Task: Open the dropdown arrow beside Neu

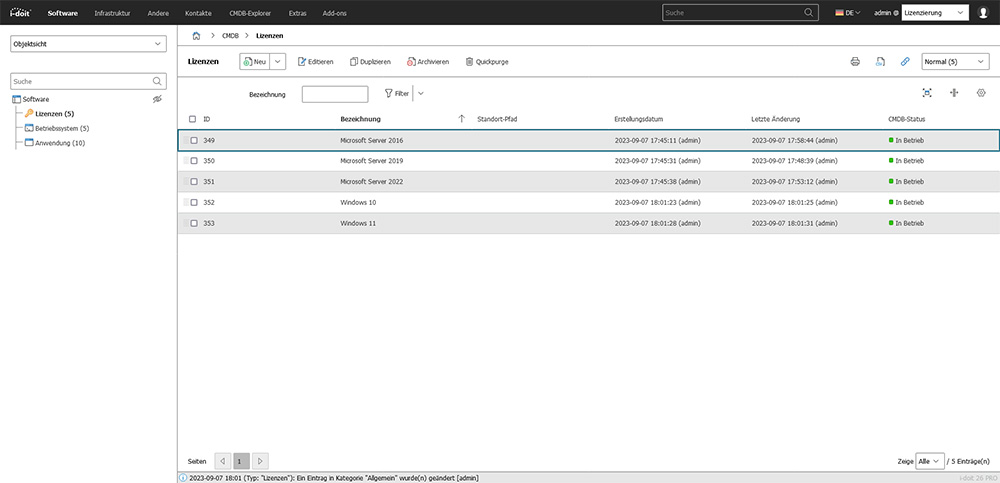Action: [x=278, y=61]
